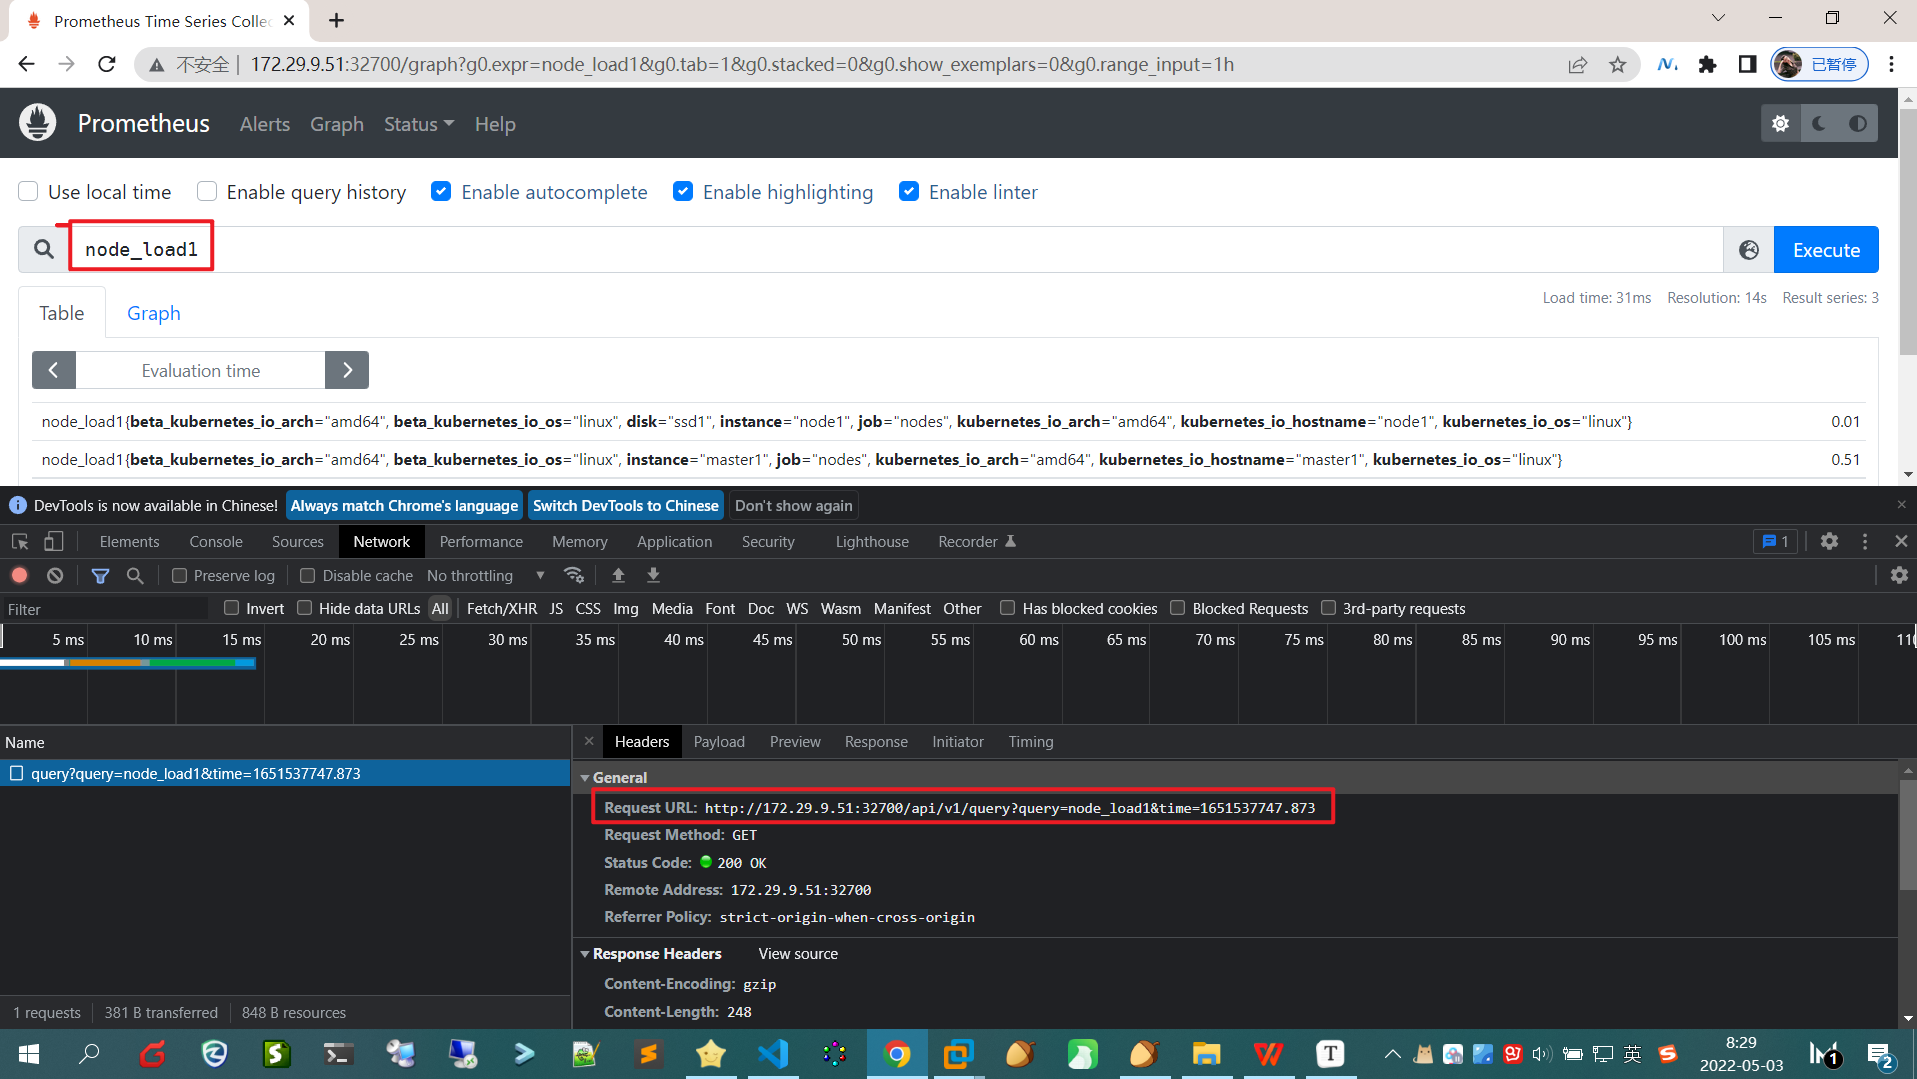Open Chrome from the Windows taskbar
Viewport: 1917px width, 1079px height.
[x=897, y=1054]
